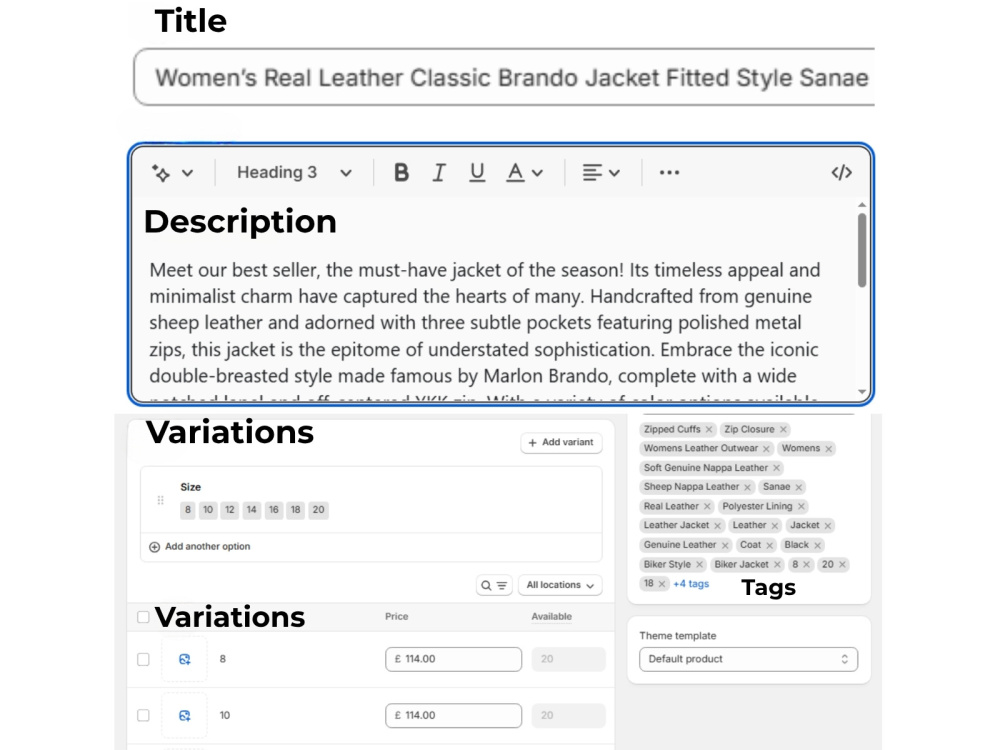Select the size 10 option chip
Screen dimensions: 1000x750
click(208, 510)
